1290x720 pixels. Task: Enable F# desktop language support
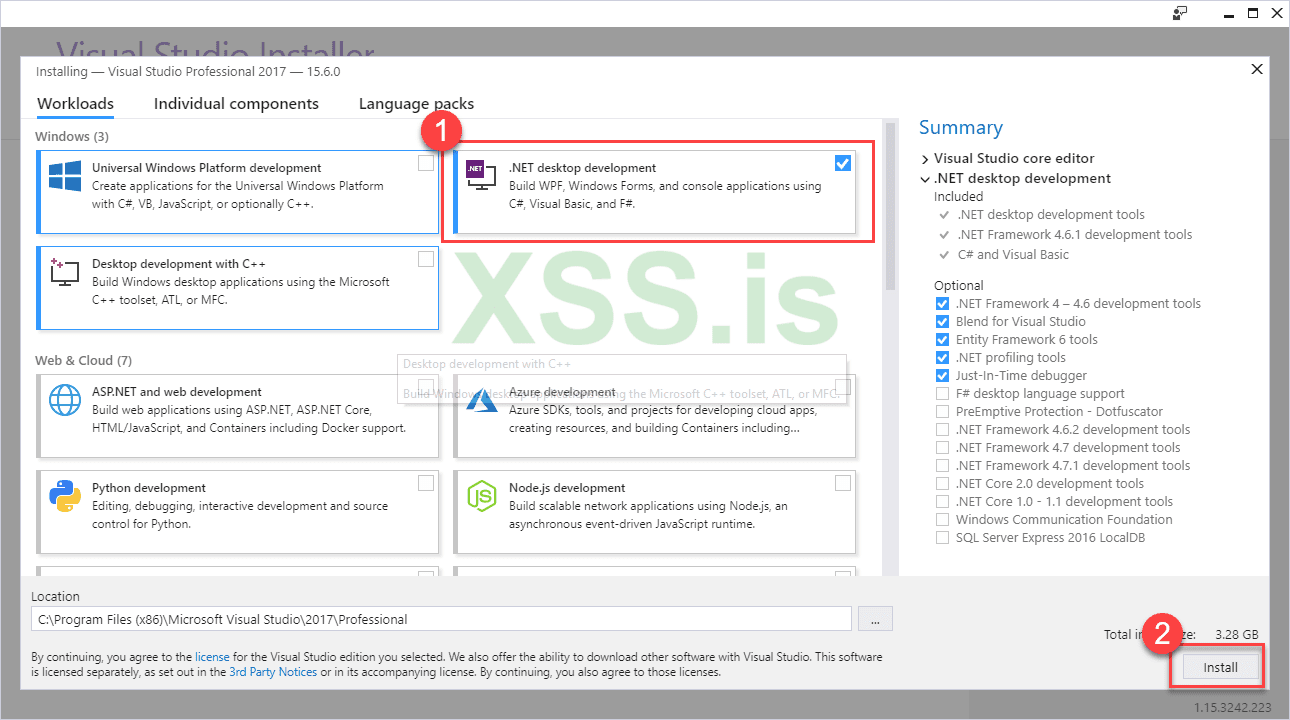pos(942,394)
